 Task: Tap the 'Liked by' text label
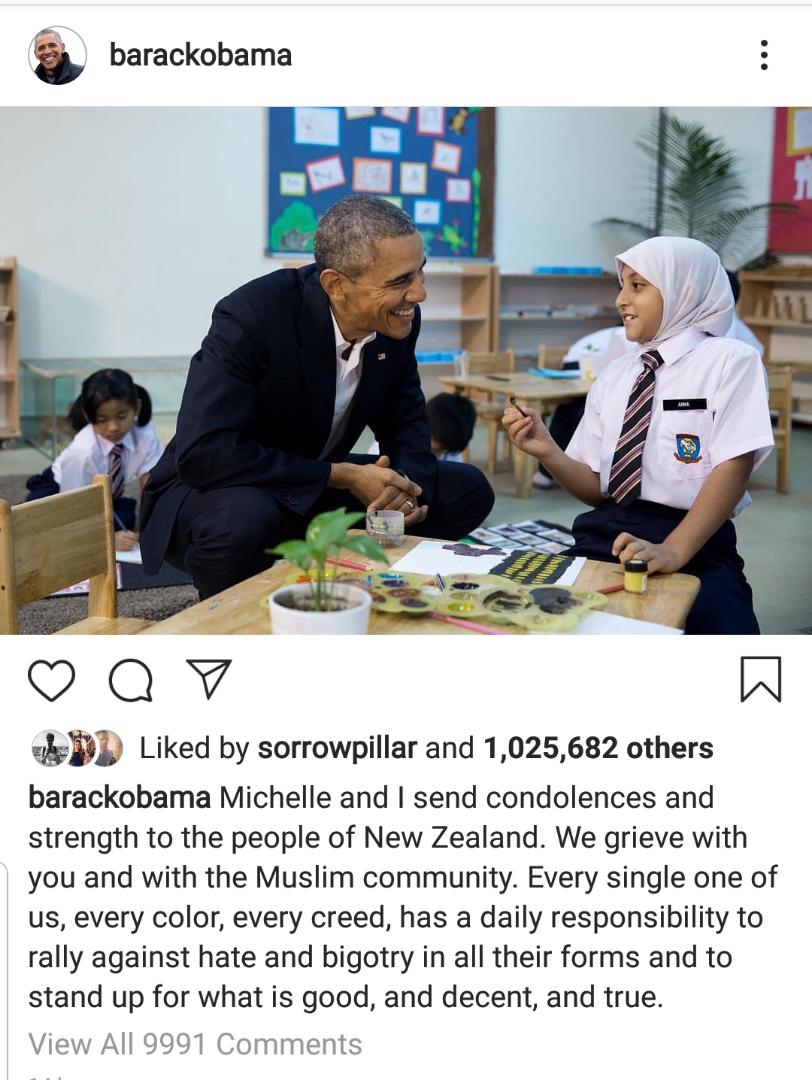click(x=194, y=748)
